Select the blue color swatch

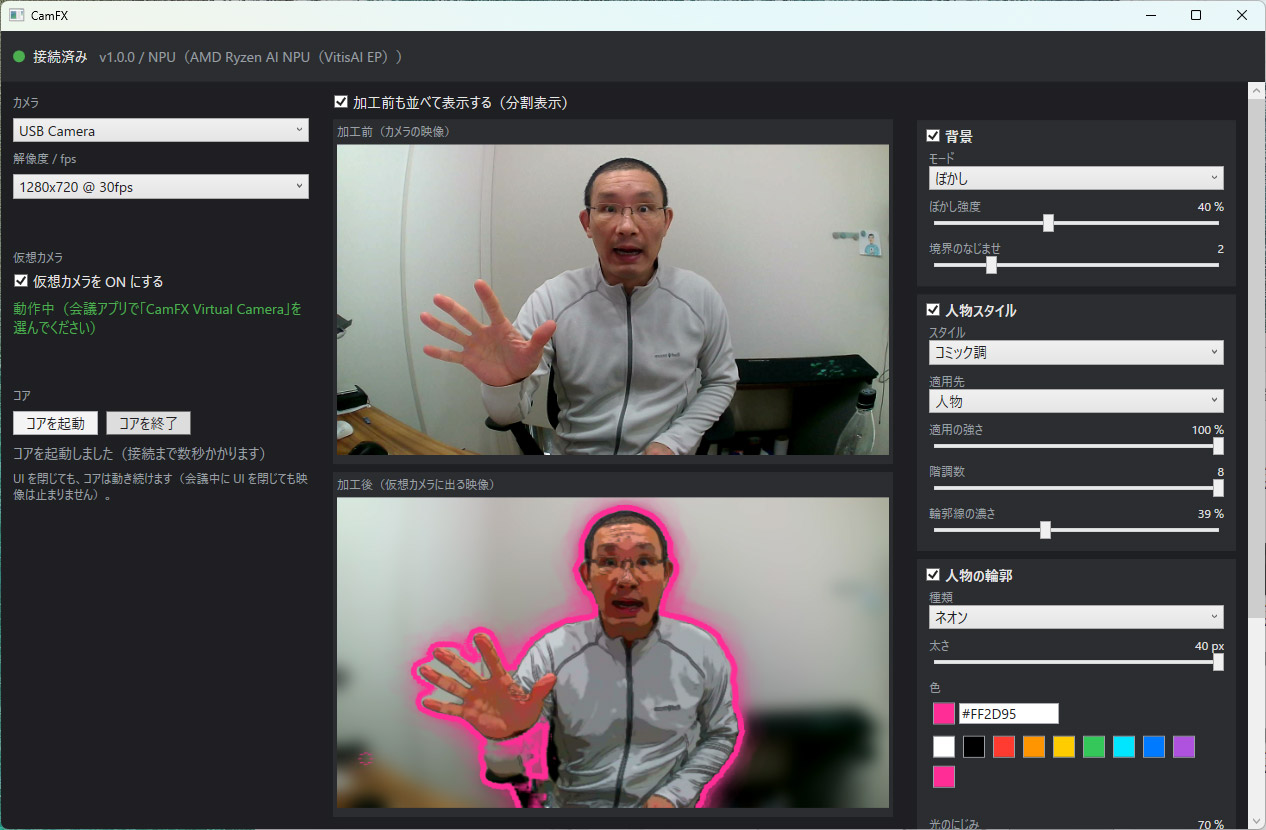(x=1154, y=747)
